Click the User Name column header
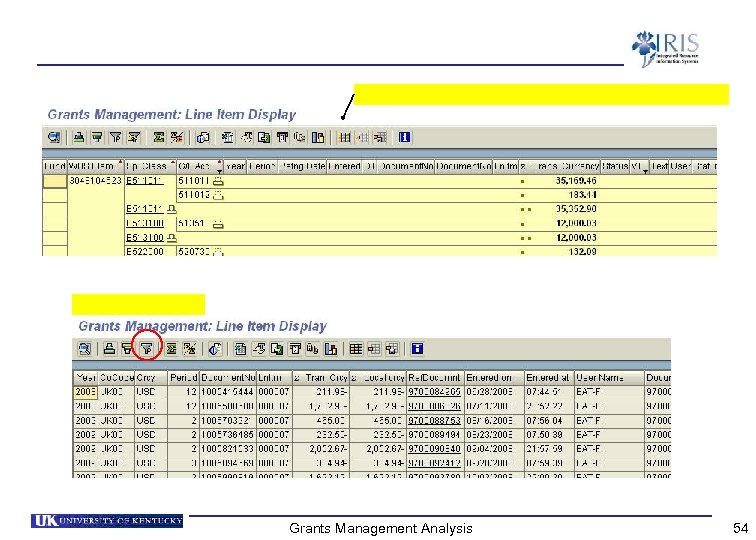Viewport: 756px width, 540px height. click(x=609, y=378)
